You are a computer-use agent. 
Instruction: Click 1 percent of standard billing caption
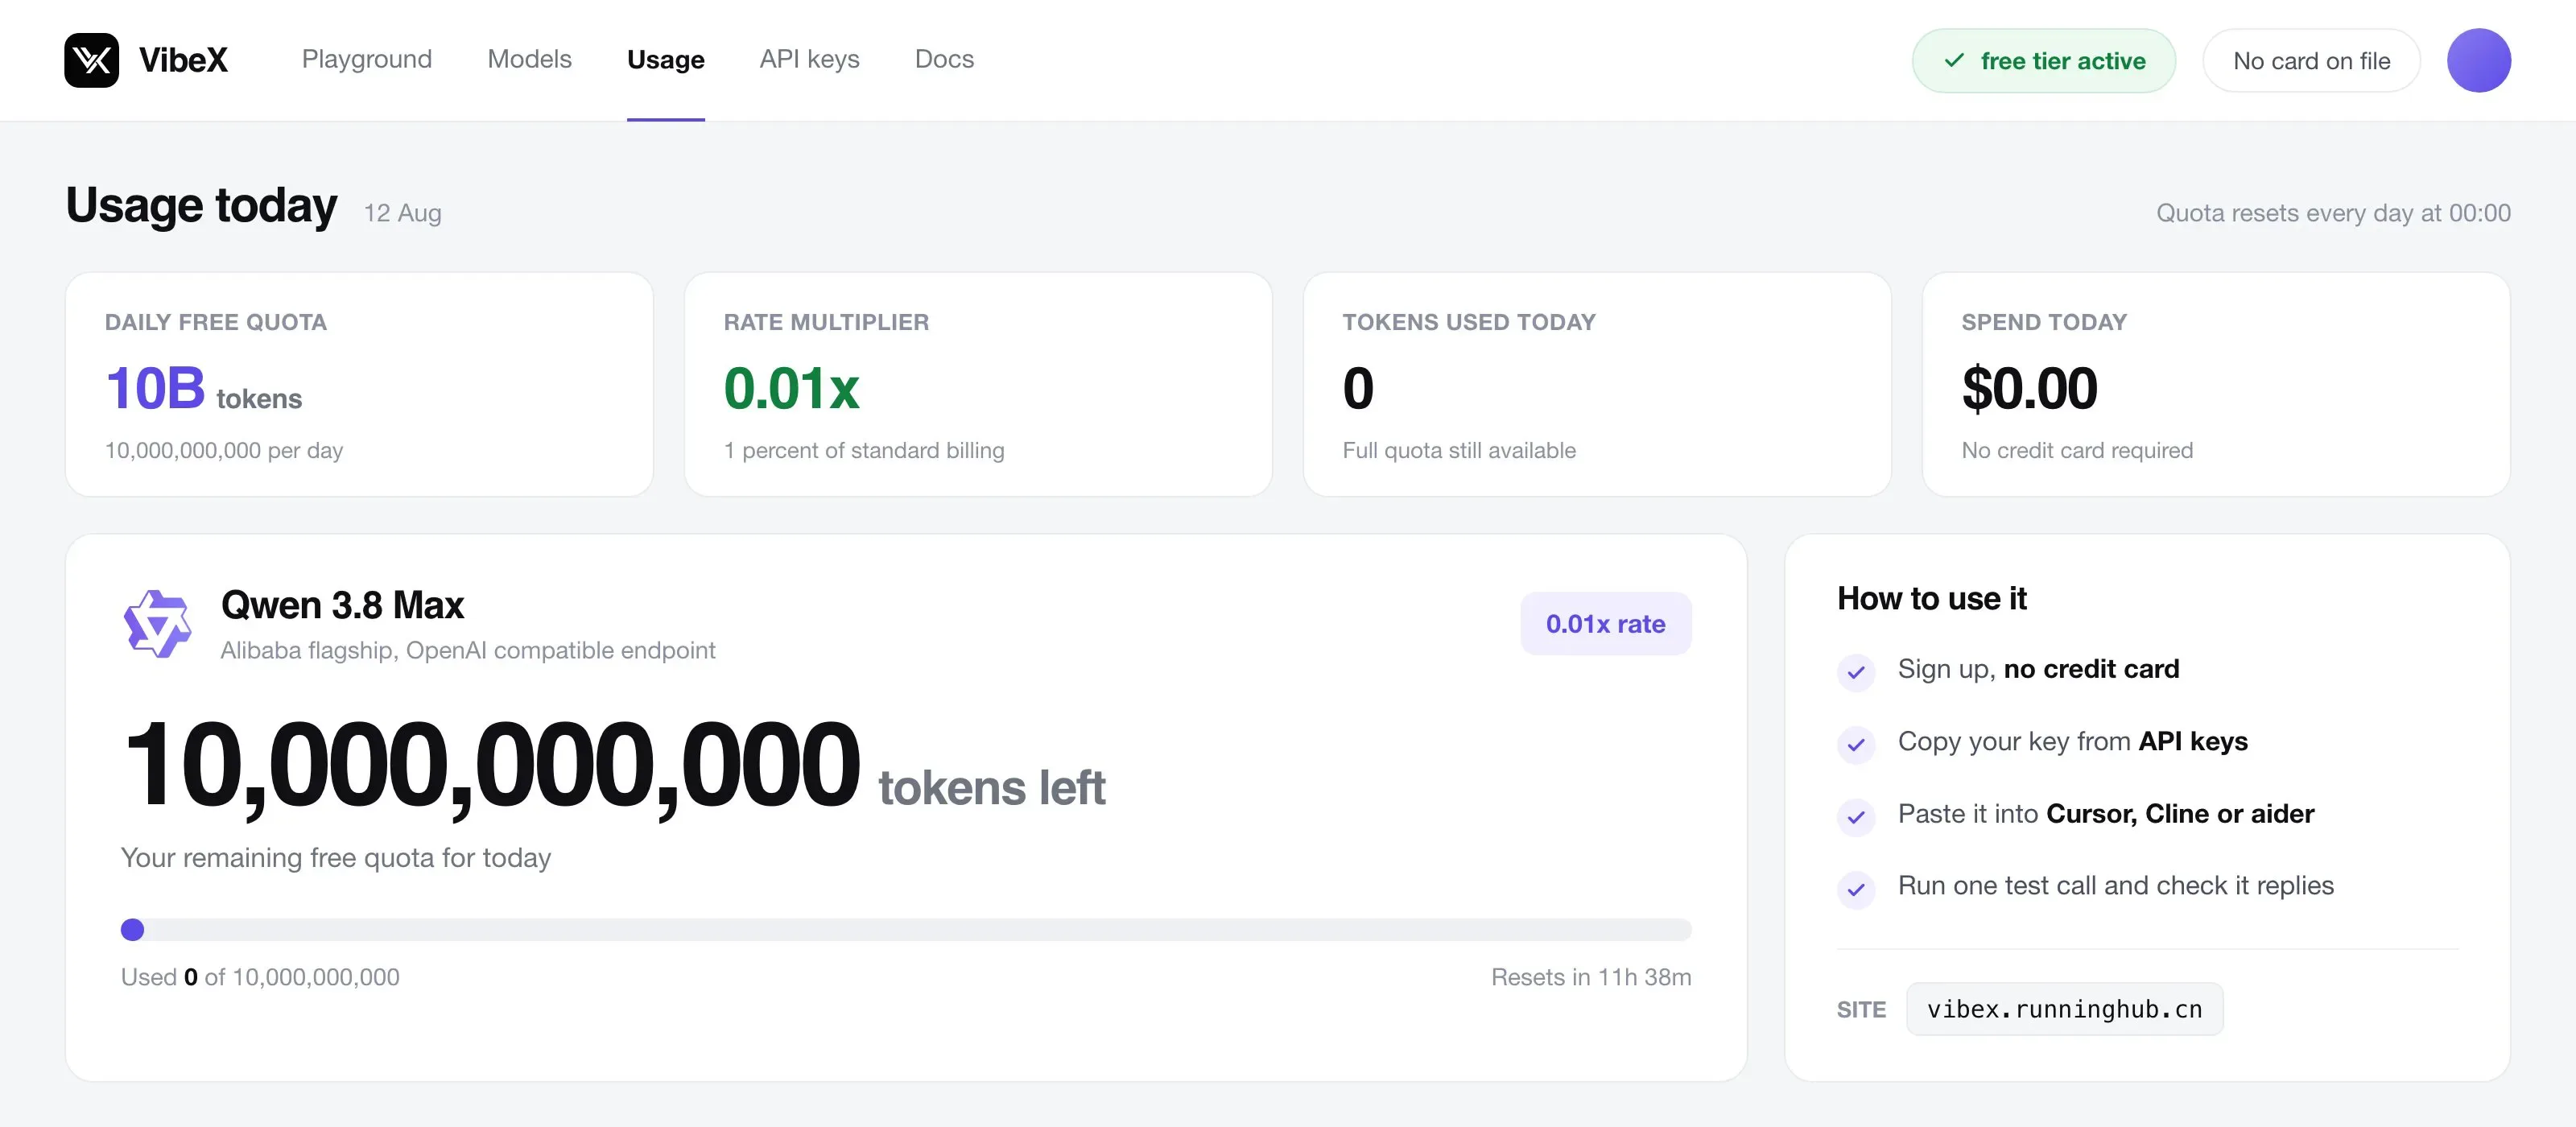[864, 450]
